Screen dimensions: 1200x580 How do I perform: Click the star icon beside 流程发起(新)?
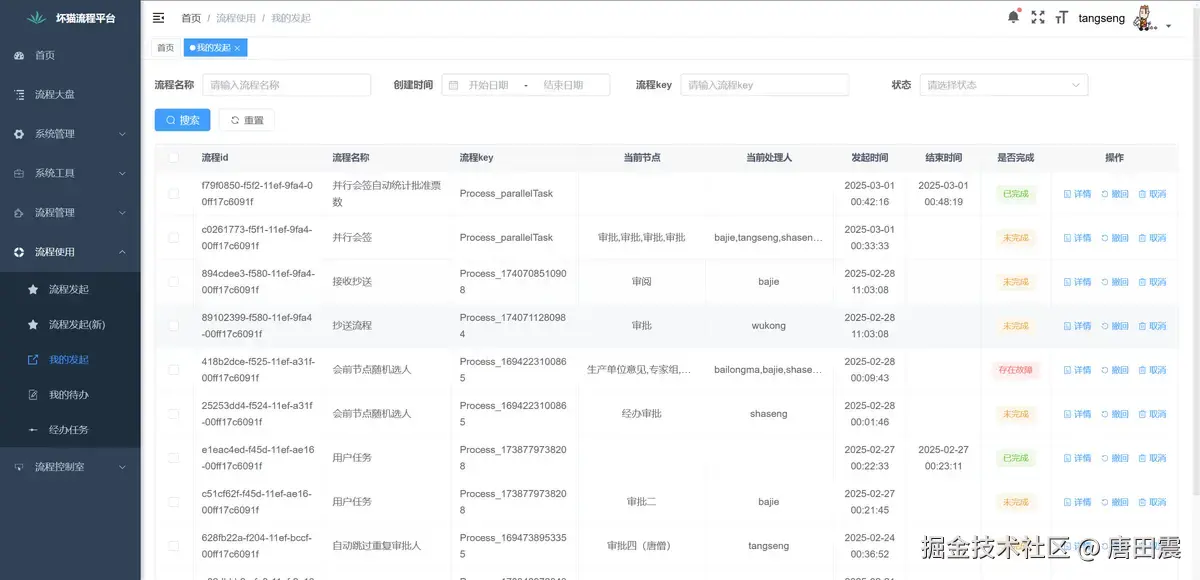point(33,325)
